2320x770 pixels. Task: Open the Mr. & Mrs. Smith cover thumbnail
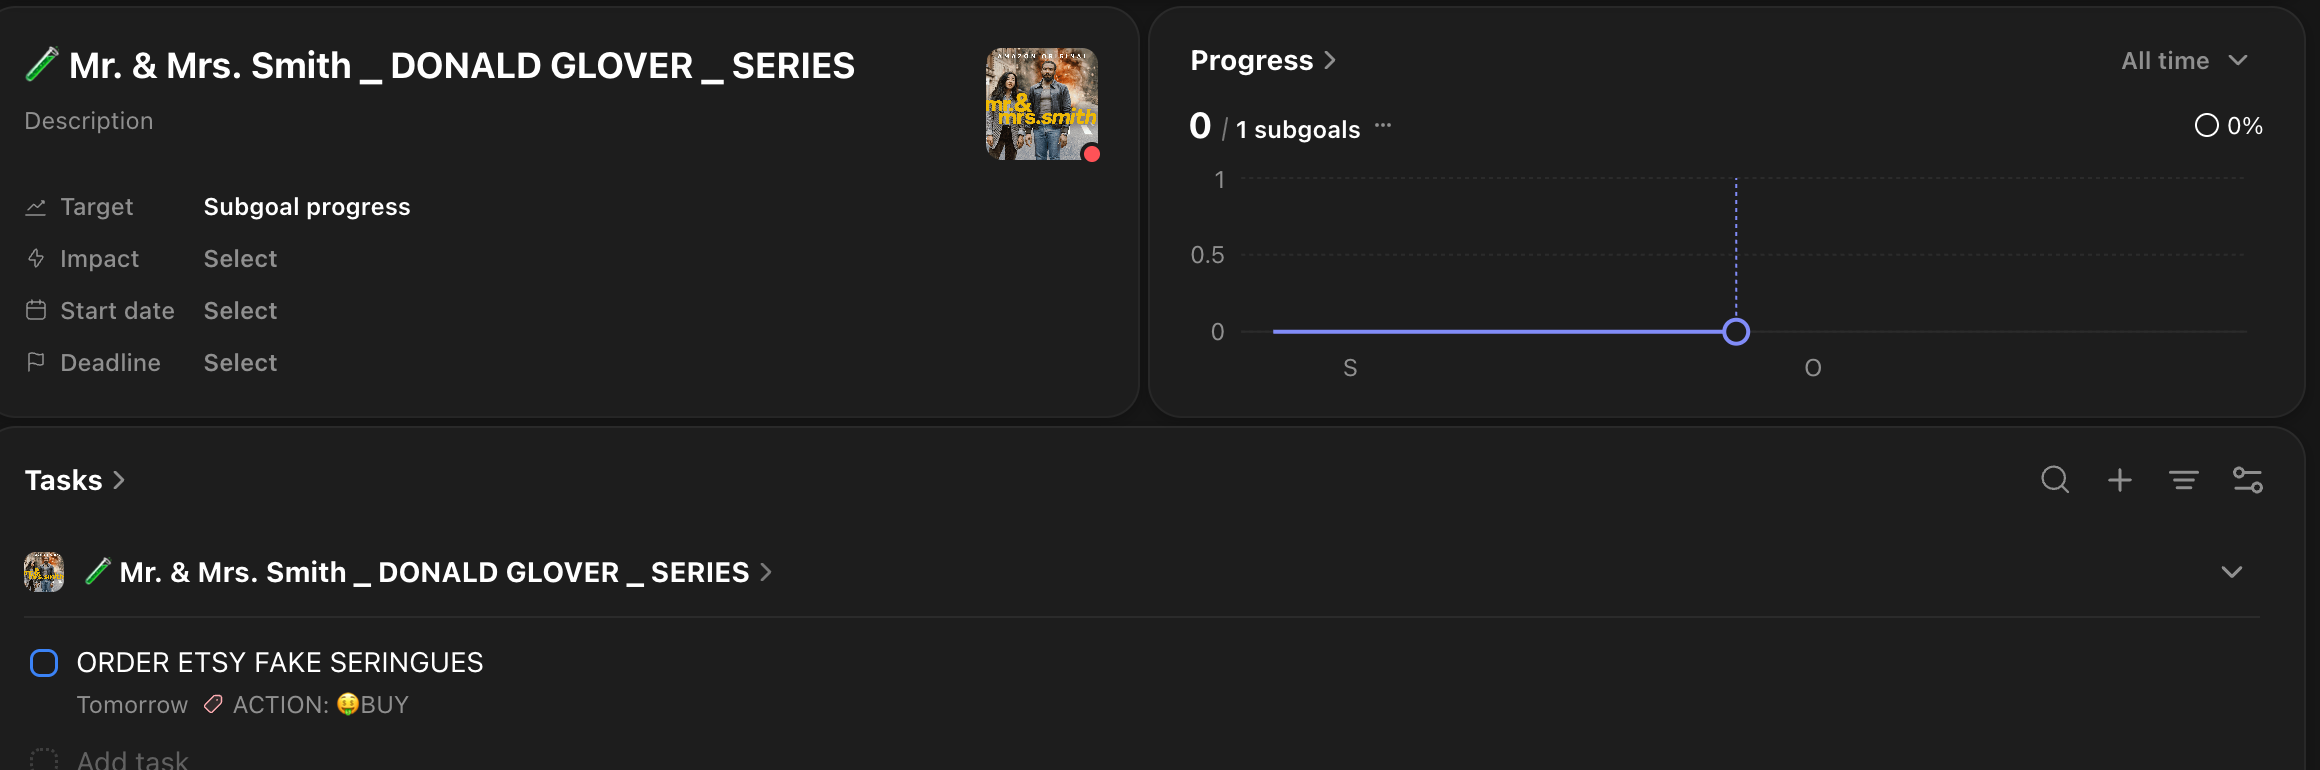click(x=1042, y=104)
